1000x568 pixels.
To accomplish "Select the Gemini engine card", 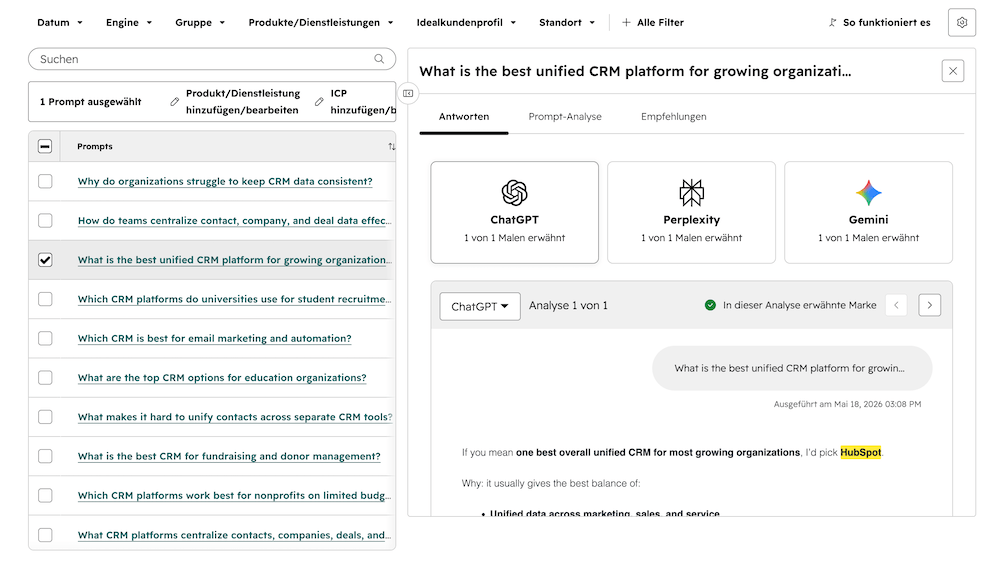I will click(x=868, y=212).
